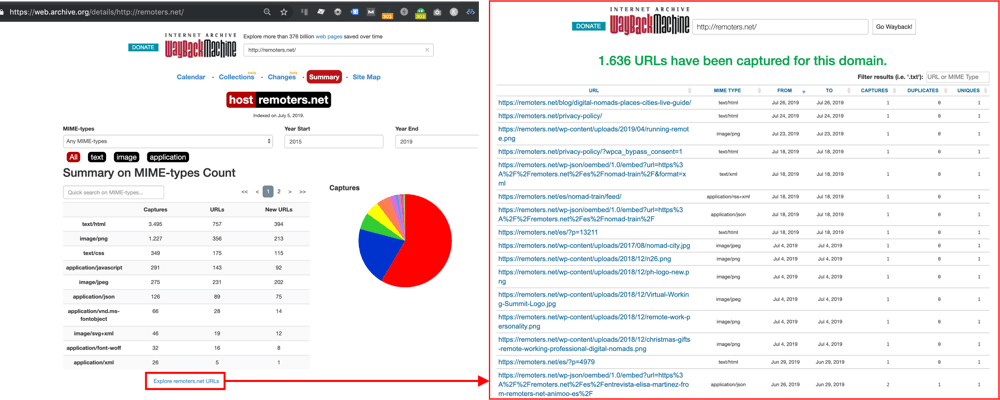Viewport: 1000px width, 400px height.
Task: Click page 1 in the pagination
Action: [268, 191]
